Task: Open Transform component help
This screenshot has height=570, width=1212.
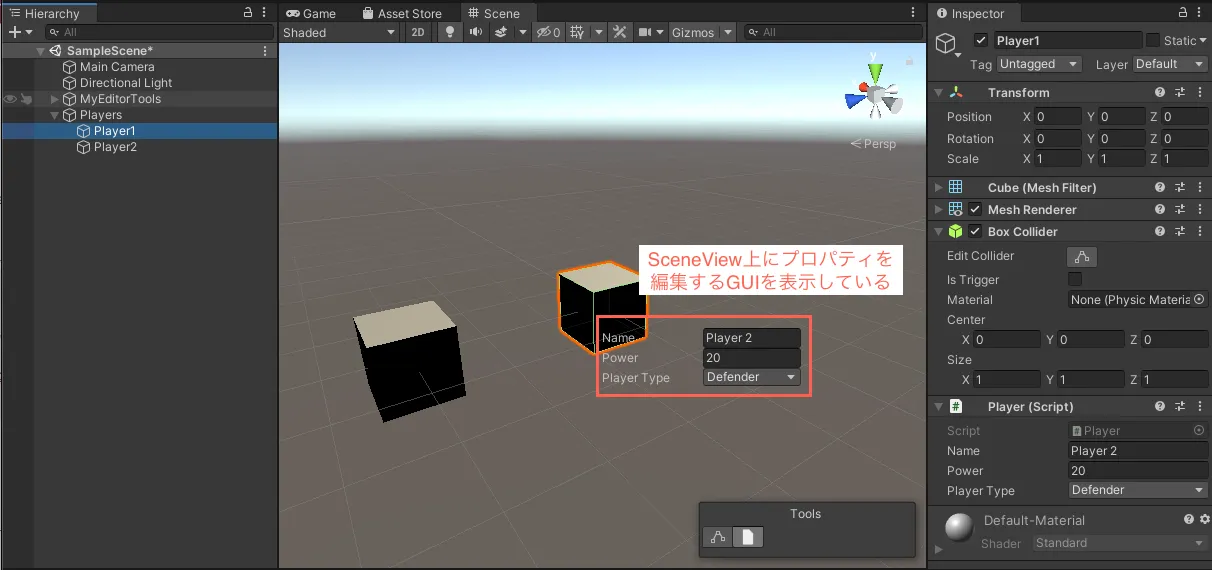Action: [1160, 92]
